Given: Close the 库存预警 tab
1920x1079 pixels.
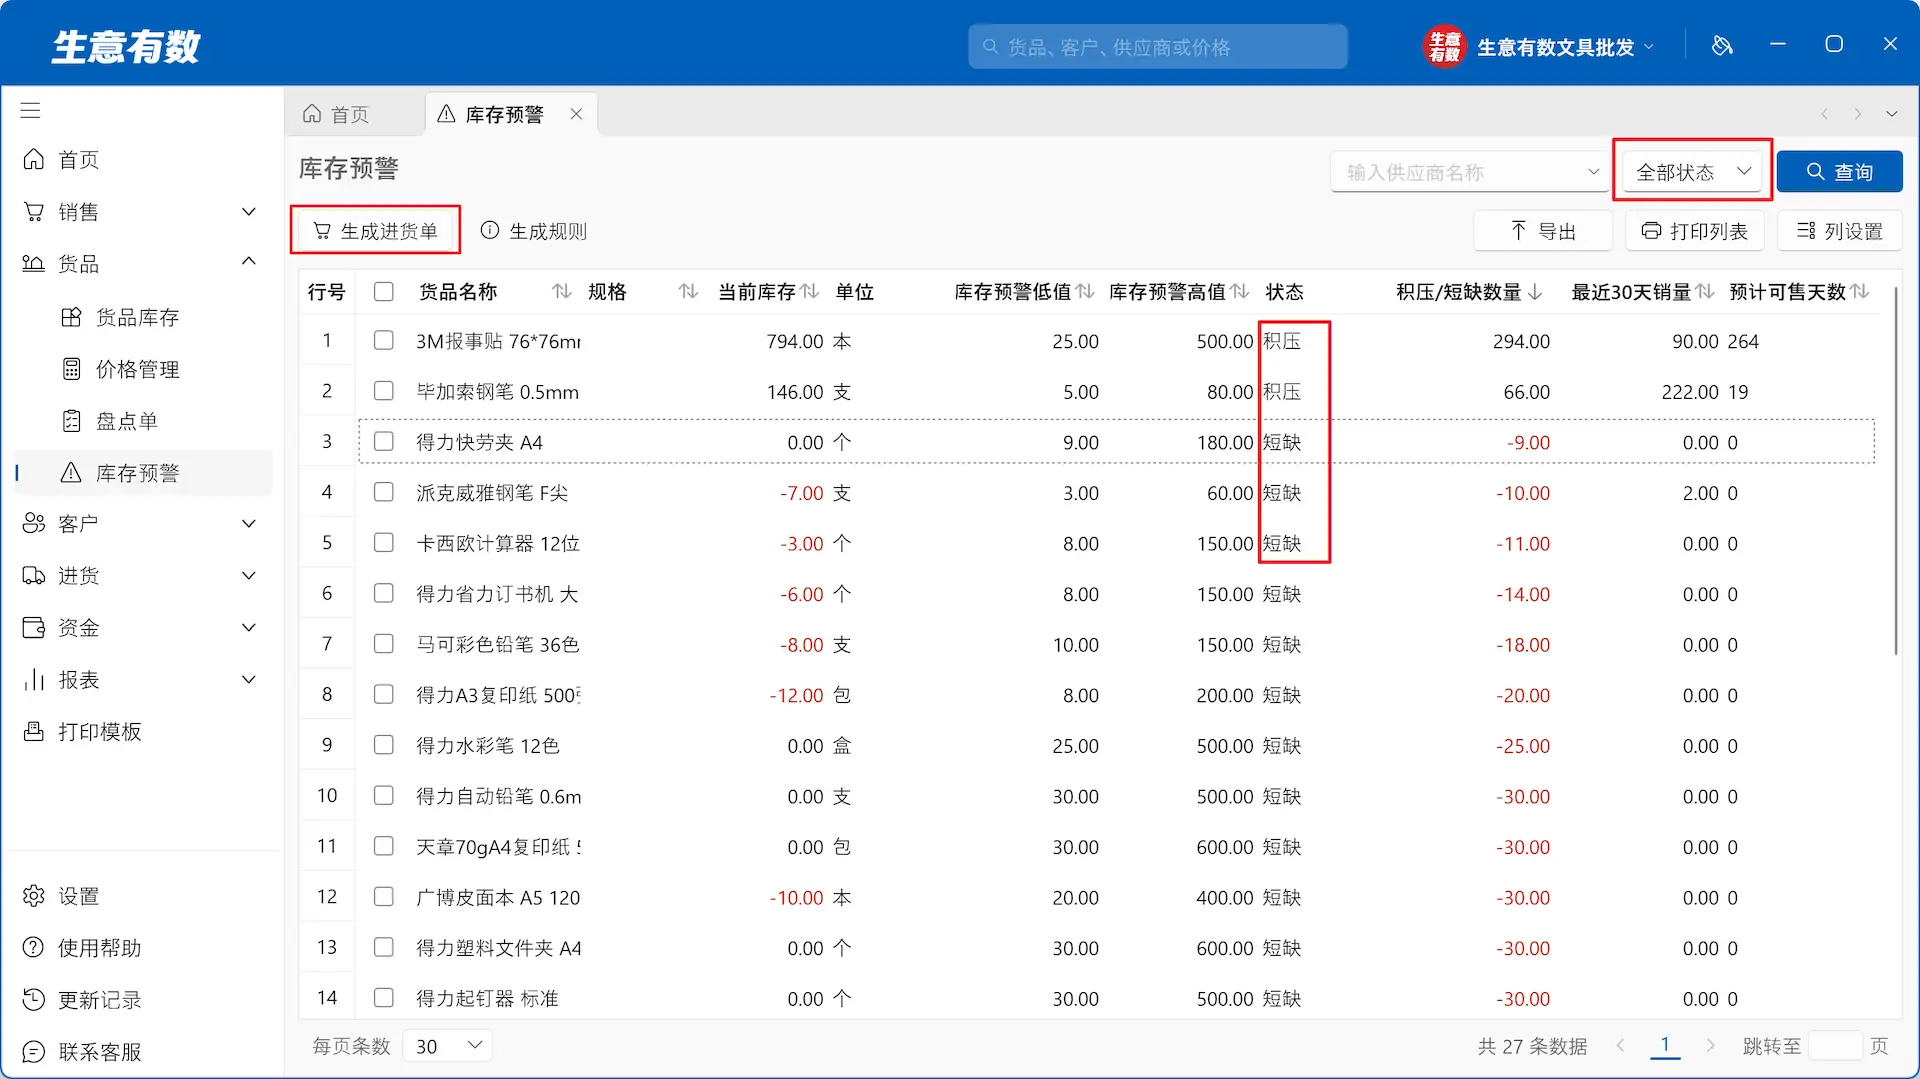Looking at the screenshot, I should (577, 114).
